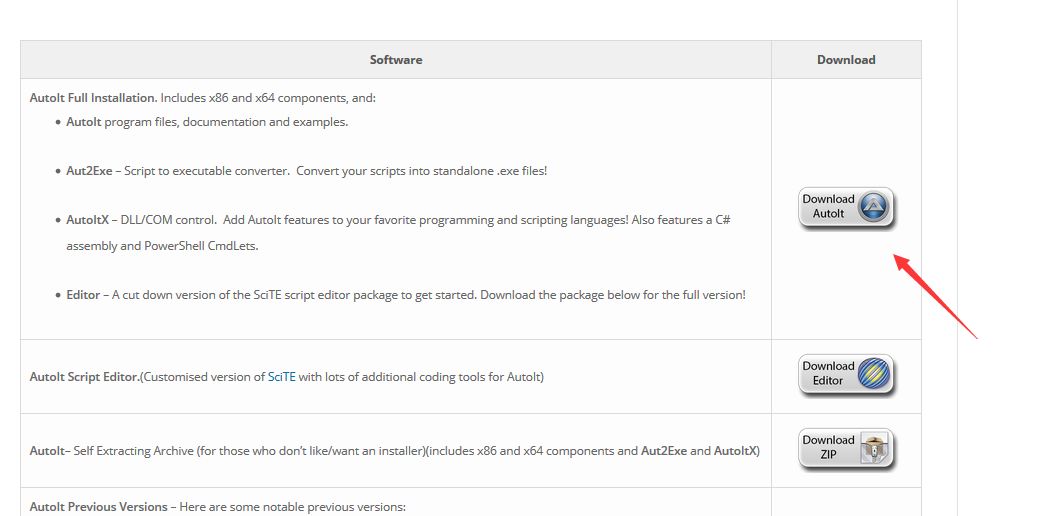Click the striped globe Editor icon
The image size is (1061, 516).
coord(873,374)
